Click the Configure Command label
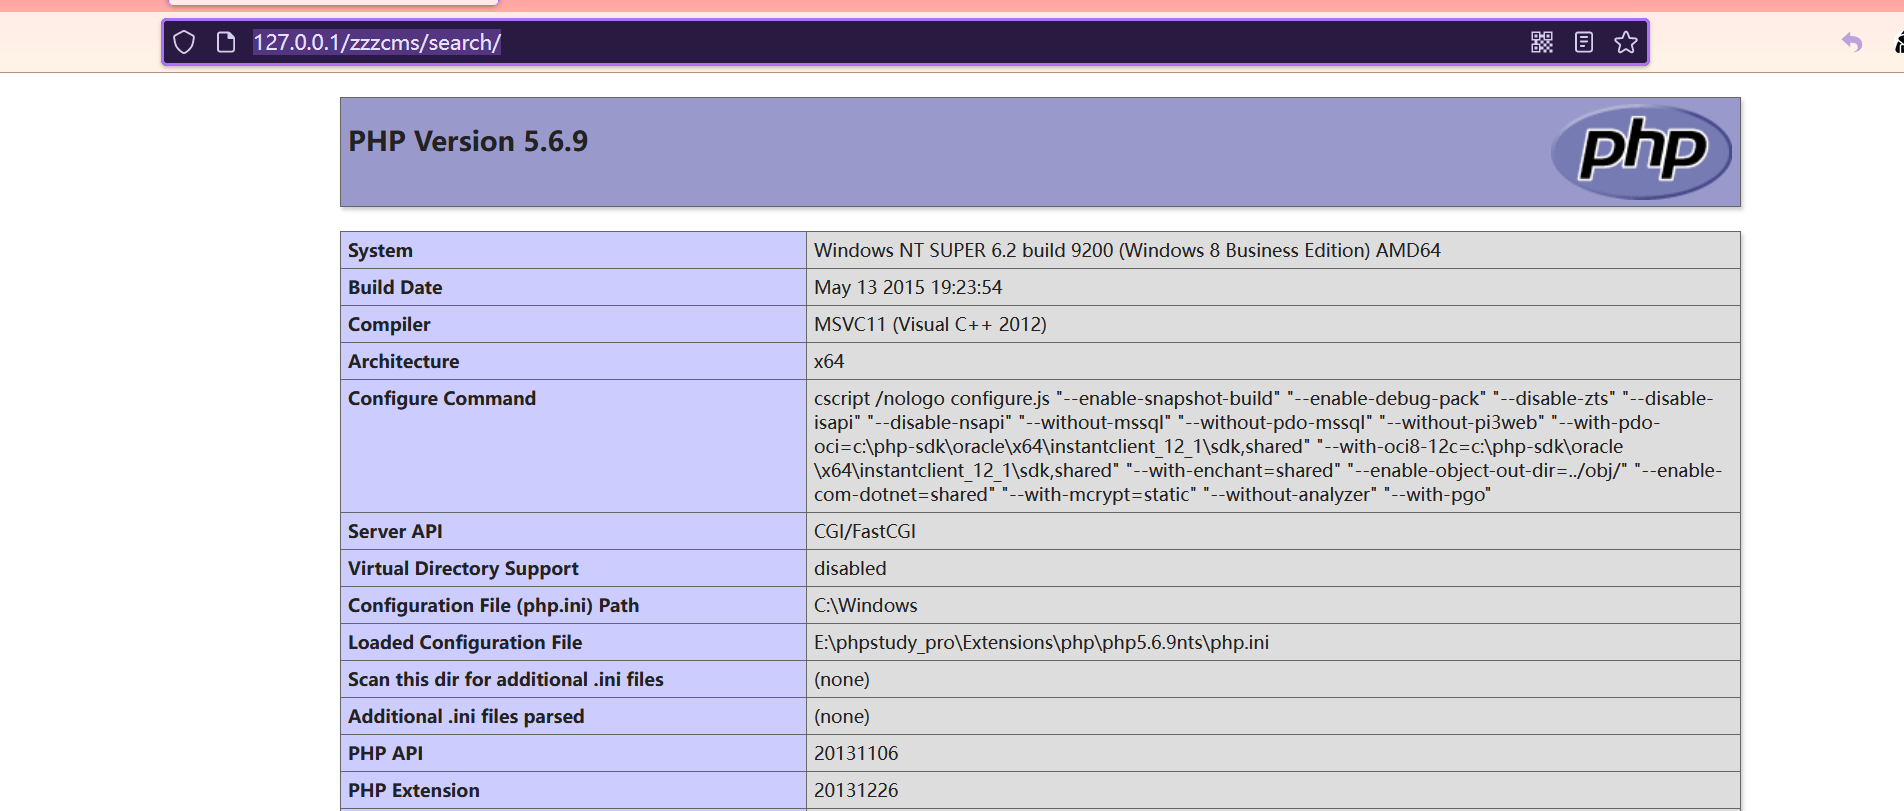This screenshot has width=1904, height=811. coord(442,398)
